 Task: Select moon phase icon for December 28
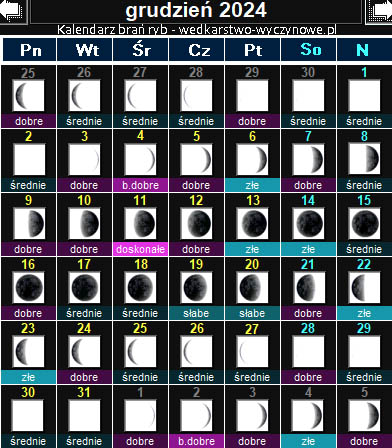[x=308, y=352]
